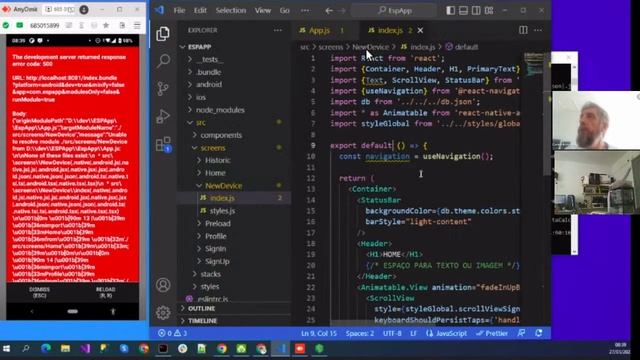This screenshot has width=640, height=360.
Task: Open Explorer Views and More Actions ellipsis
Action: (278, 30)
